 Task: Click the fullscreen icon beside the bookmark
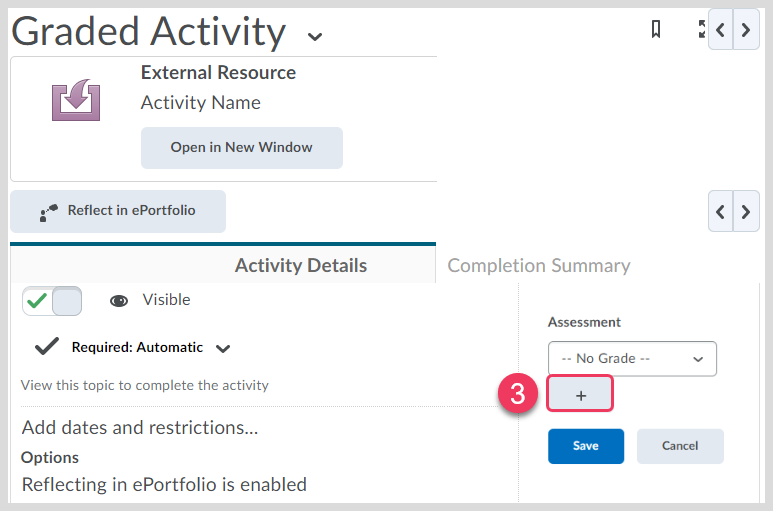tap(702, 30)
